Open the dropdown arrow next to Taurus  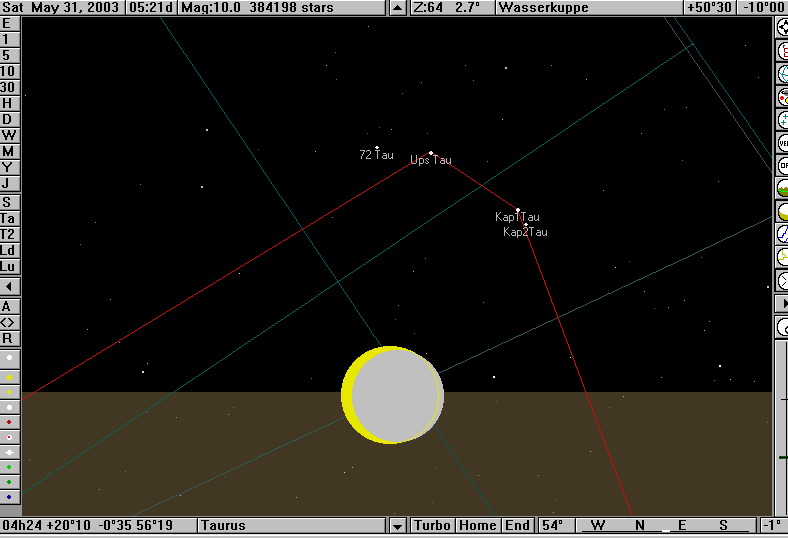[397, 526]
